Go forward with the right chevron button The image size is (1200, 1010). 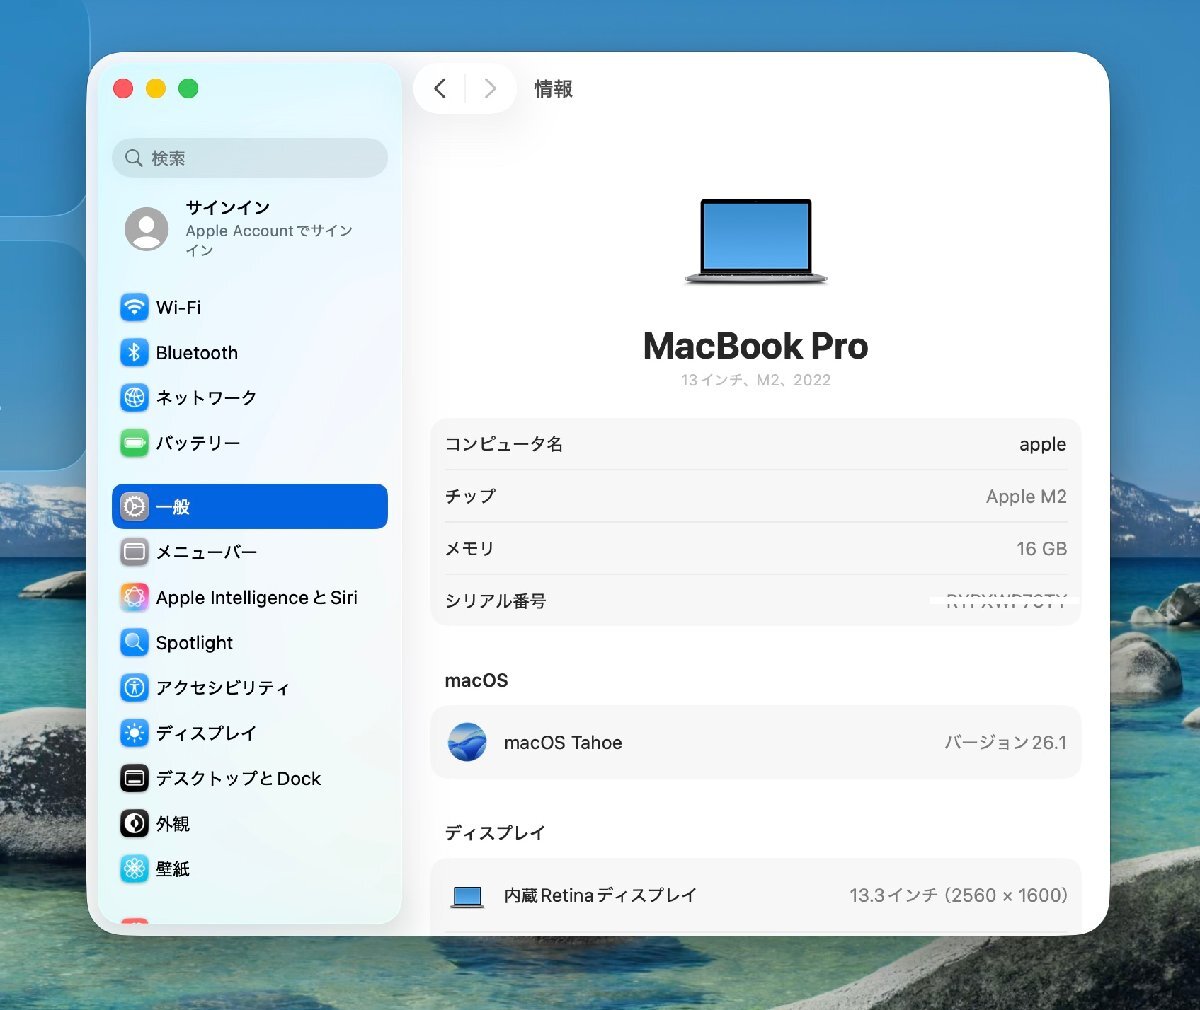tap(490, 88)
